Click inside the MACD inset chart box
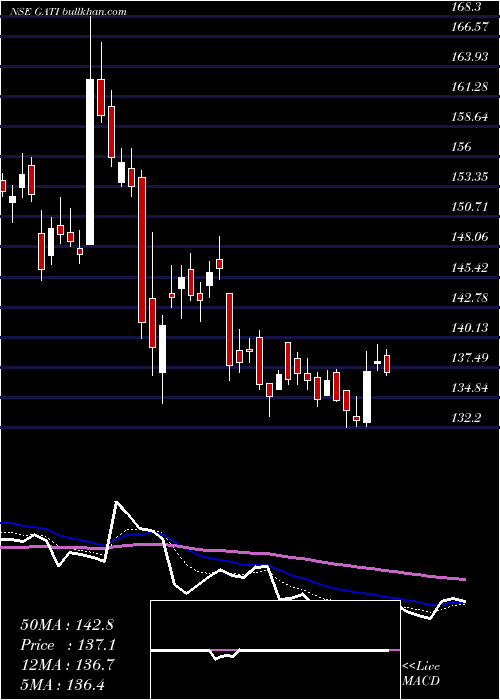Screen dimensions: 500x700 (x=275, y=650)
